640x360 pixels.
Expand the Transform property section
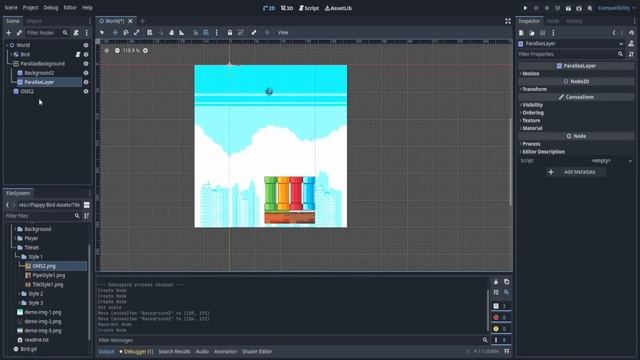pyautogui.click(x=534, y=89)
